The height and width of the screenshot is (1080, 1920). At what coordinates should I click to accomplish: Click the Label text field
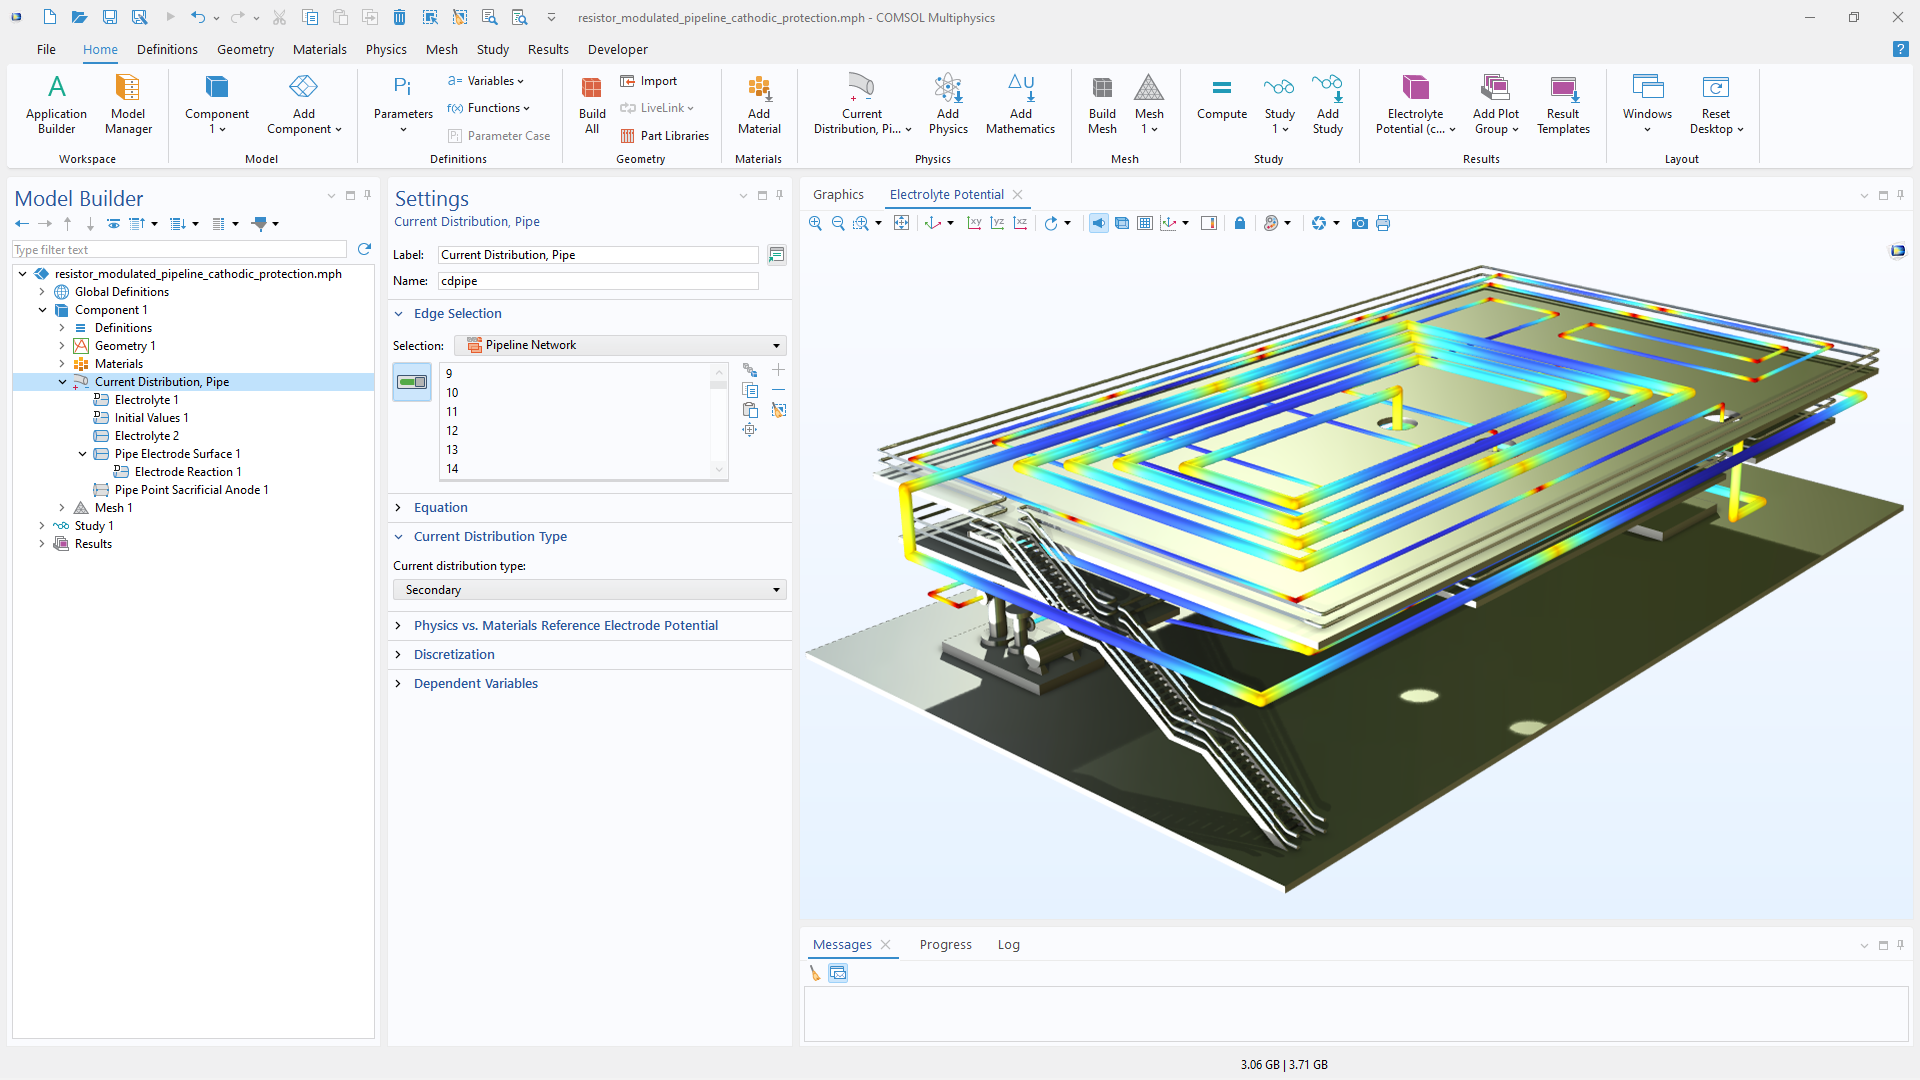click(597, 255)
